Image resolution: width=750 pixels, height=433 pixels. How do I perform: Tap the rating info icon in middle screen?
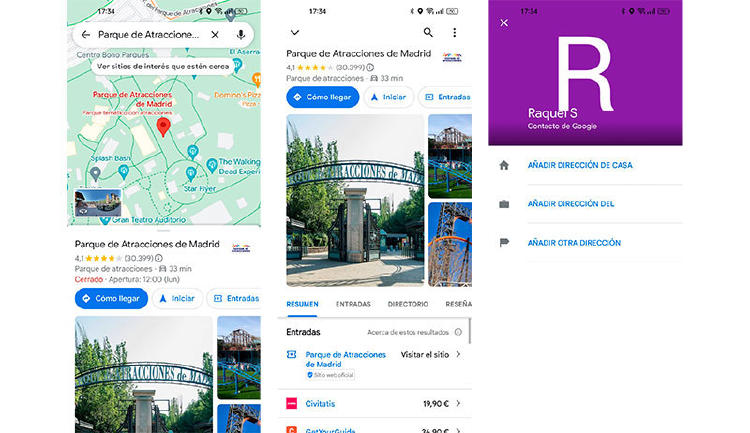point(370,67)
